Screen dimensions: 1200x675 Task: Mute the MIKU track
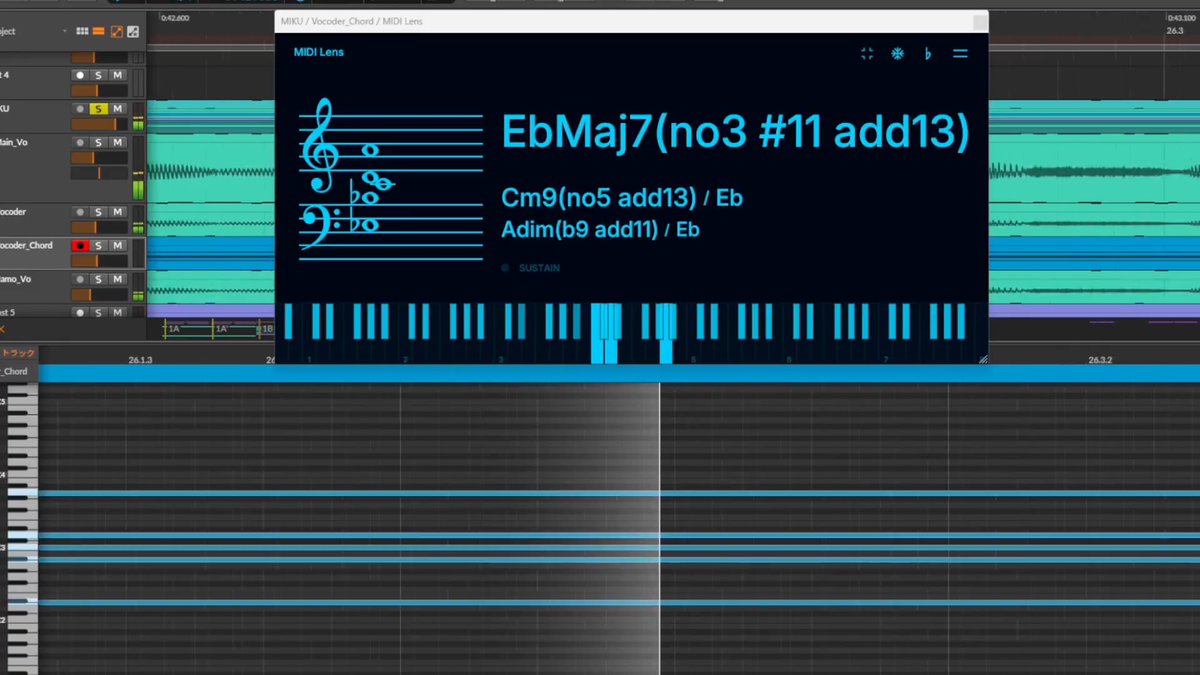pyautogui.click(x=117, y=109)
